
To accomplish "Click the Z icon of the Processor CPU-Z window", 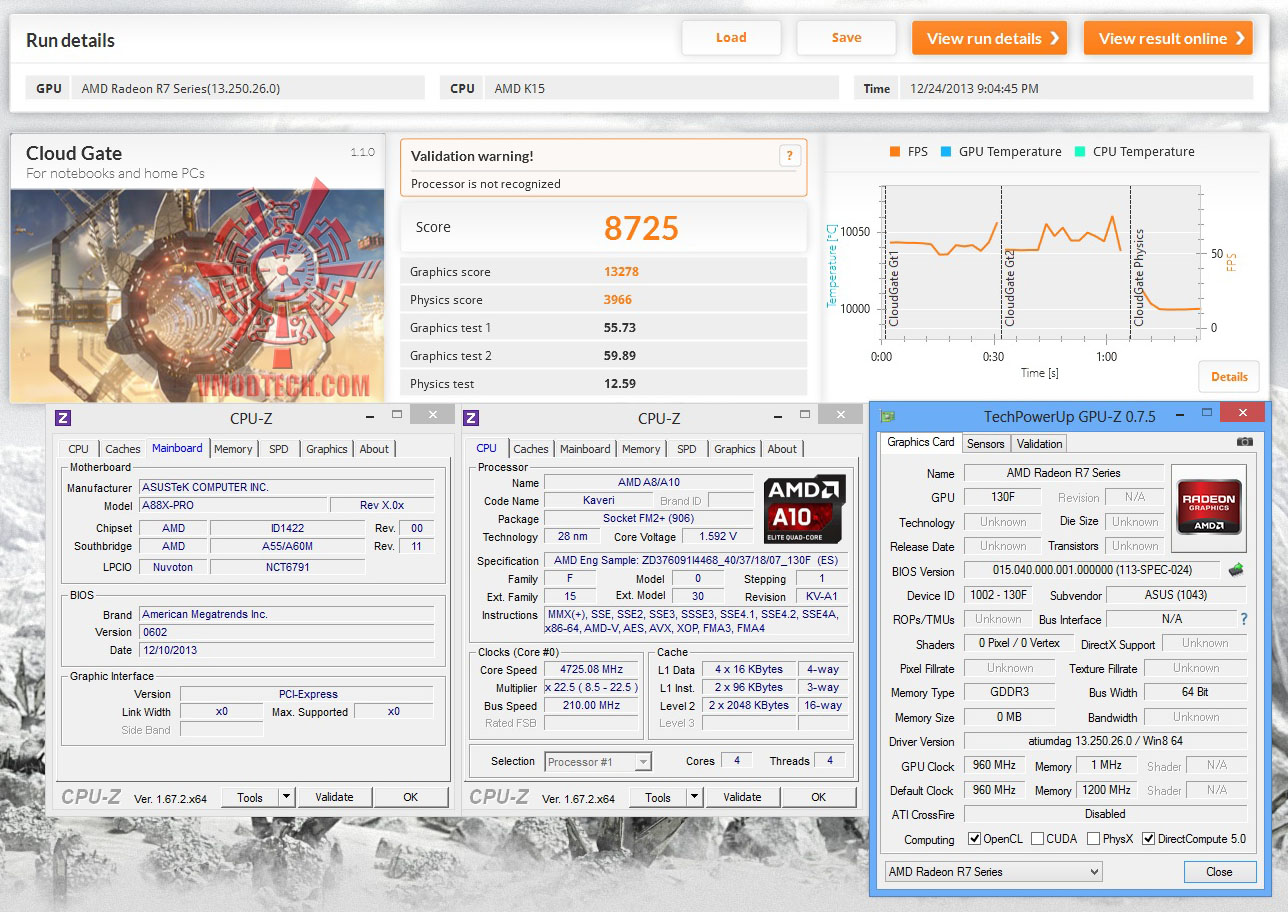I will point(471,418).
